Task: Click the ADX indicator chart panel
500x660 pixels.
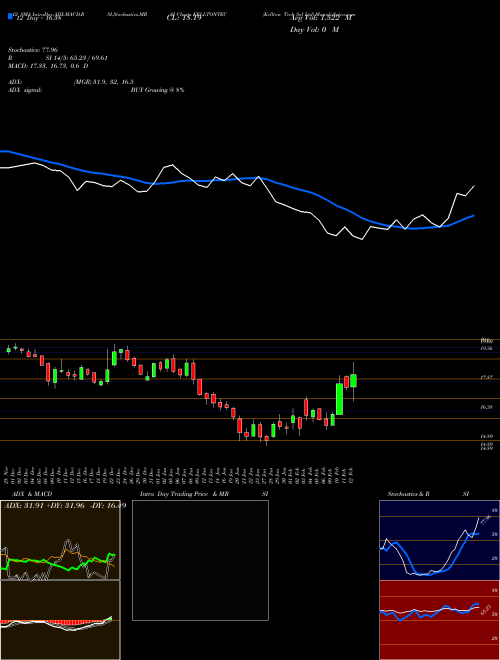Action: point(60,540)
